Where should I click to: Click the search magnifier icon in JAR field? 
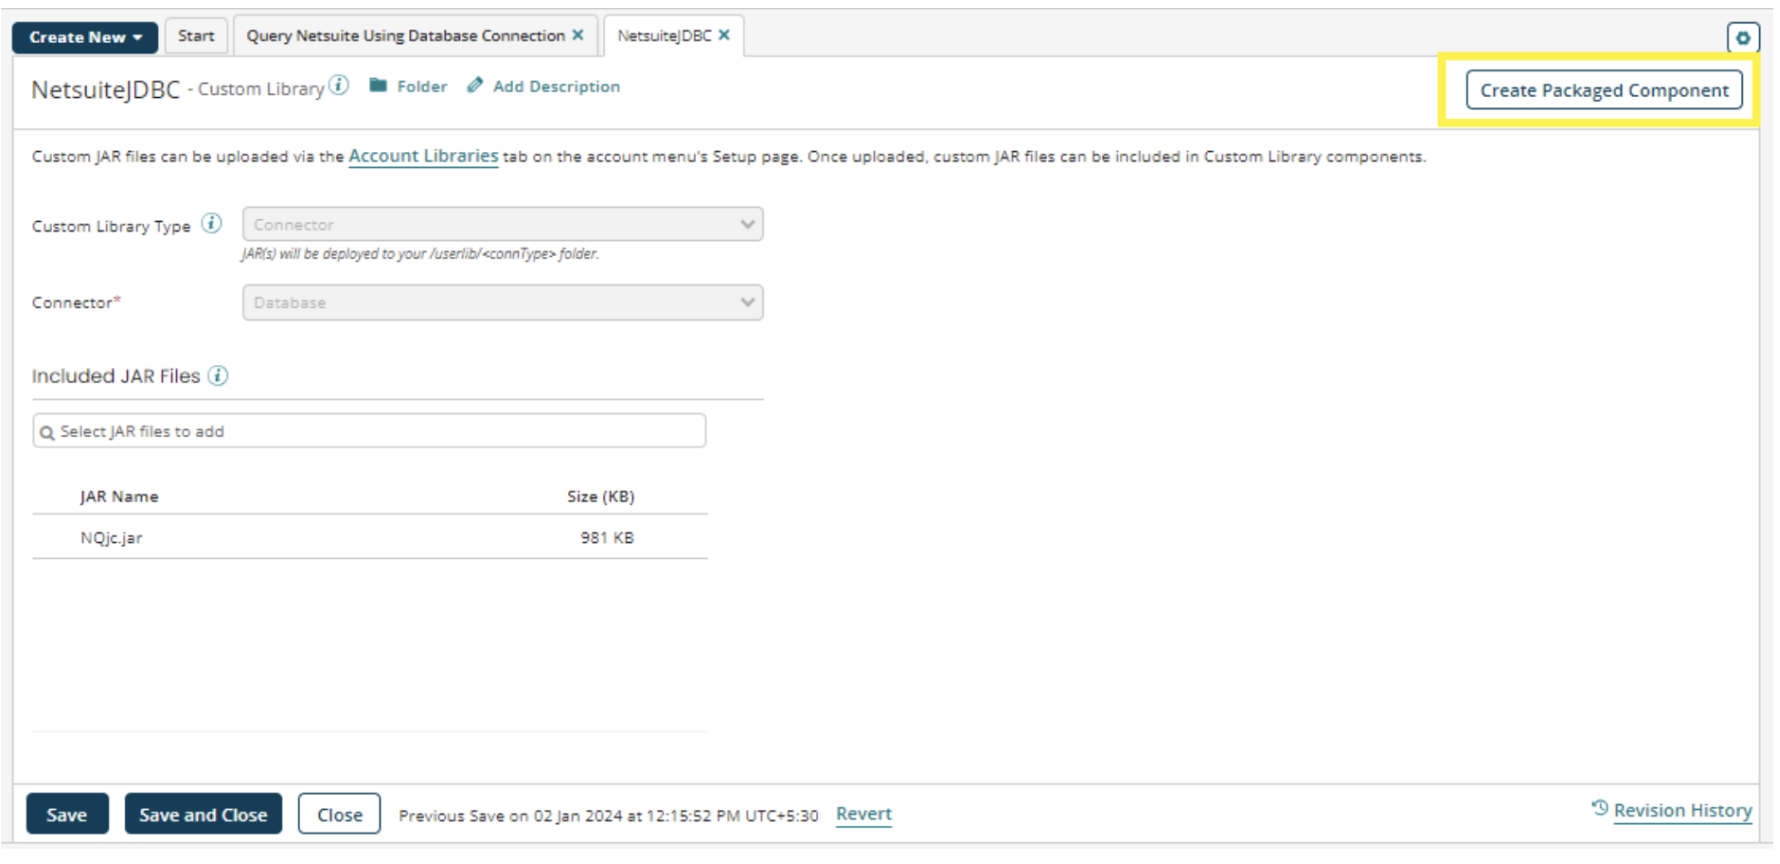tap(47, 432)
